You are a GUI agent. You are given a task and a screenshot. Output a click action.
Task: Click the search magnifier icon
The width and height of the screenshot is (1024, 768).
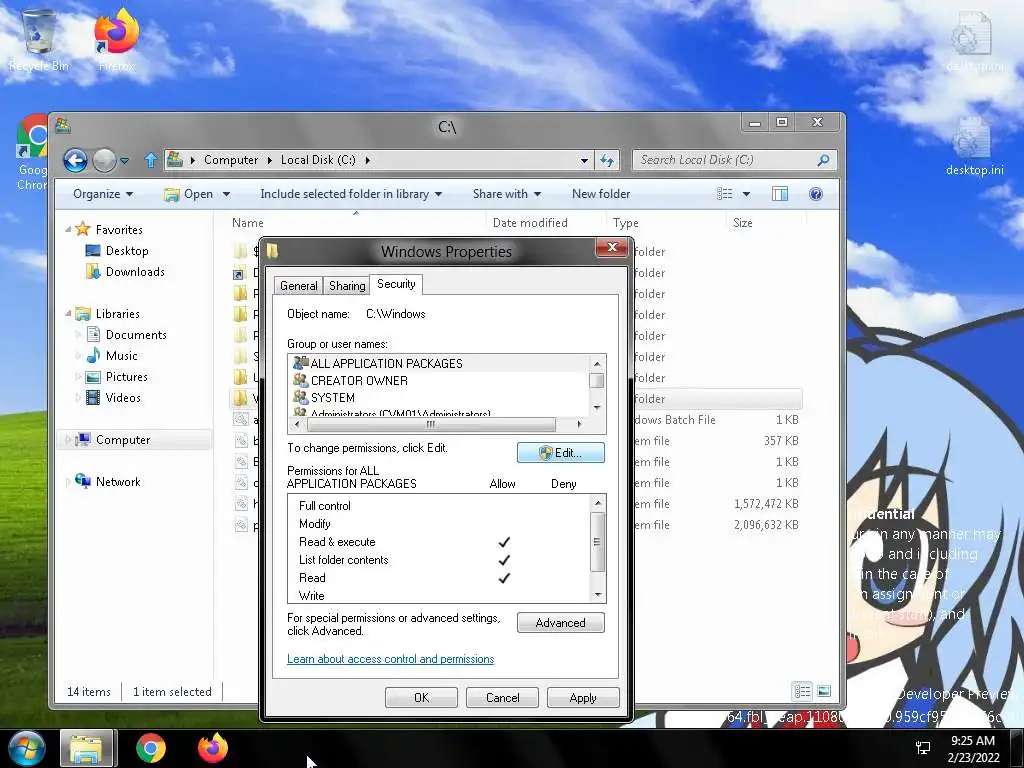(824, 160)
